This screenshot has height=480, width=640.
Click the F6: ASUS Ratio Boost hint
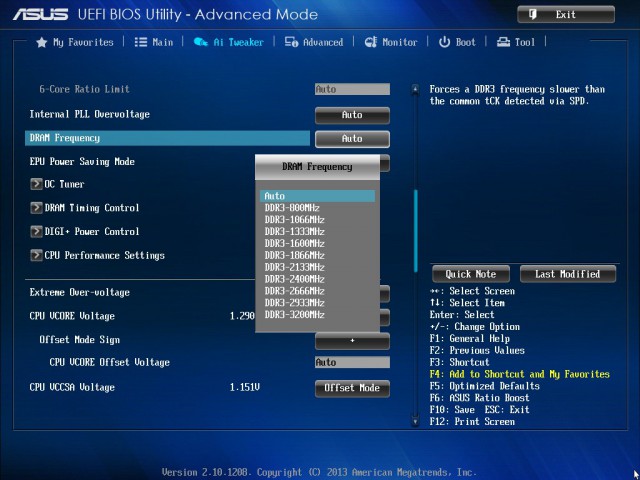[479, 398]
